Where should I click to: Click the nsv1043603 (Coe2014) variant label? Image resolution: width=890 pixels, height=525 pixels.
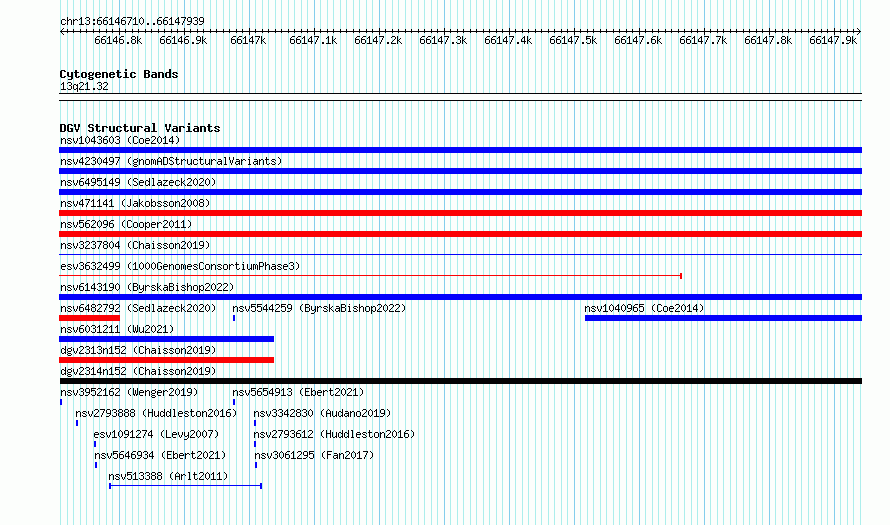point(120,140)
